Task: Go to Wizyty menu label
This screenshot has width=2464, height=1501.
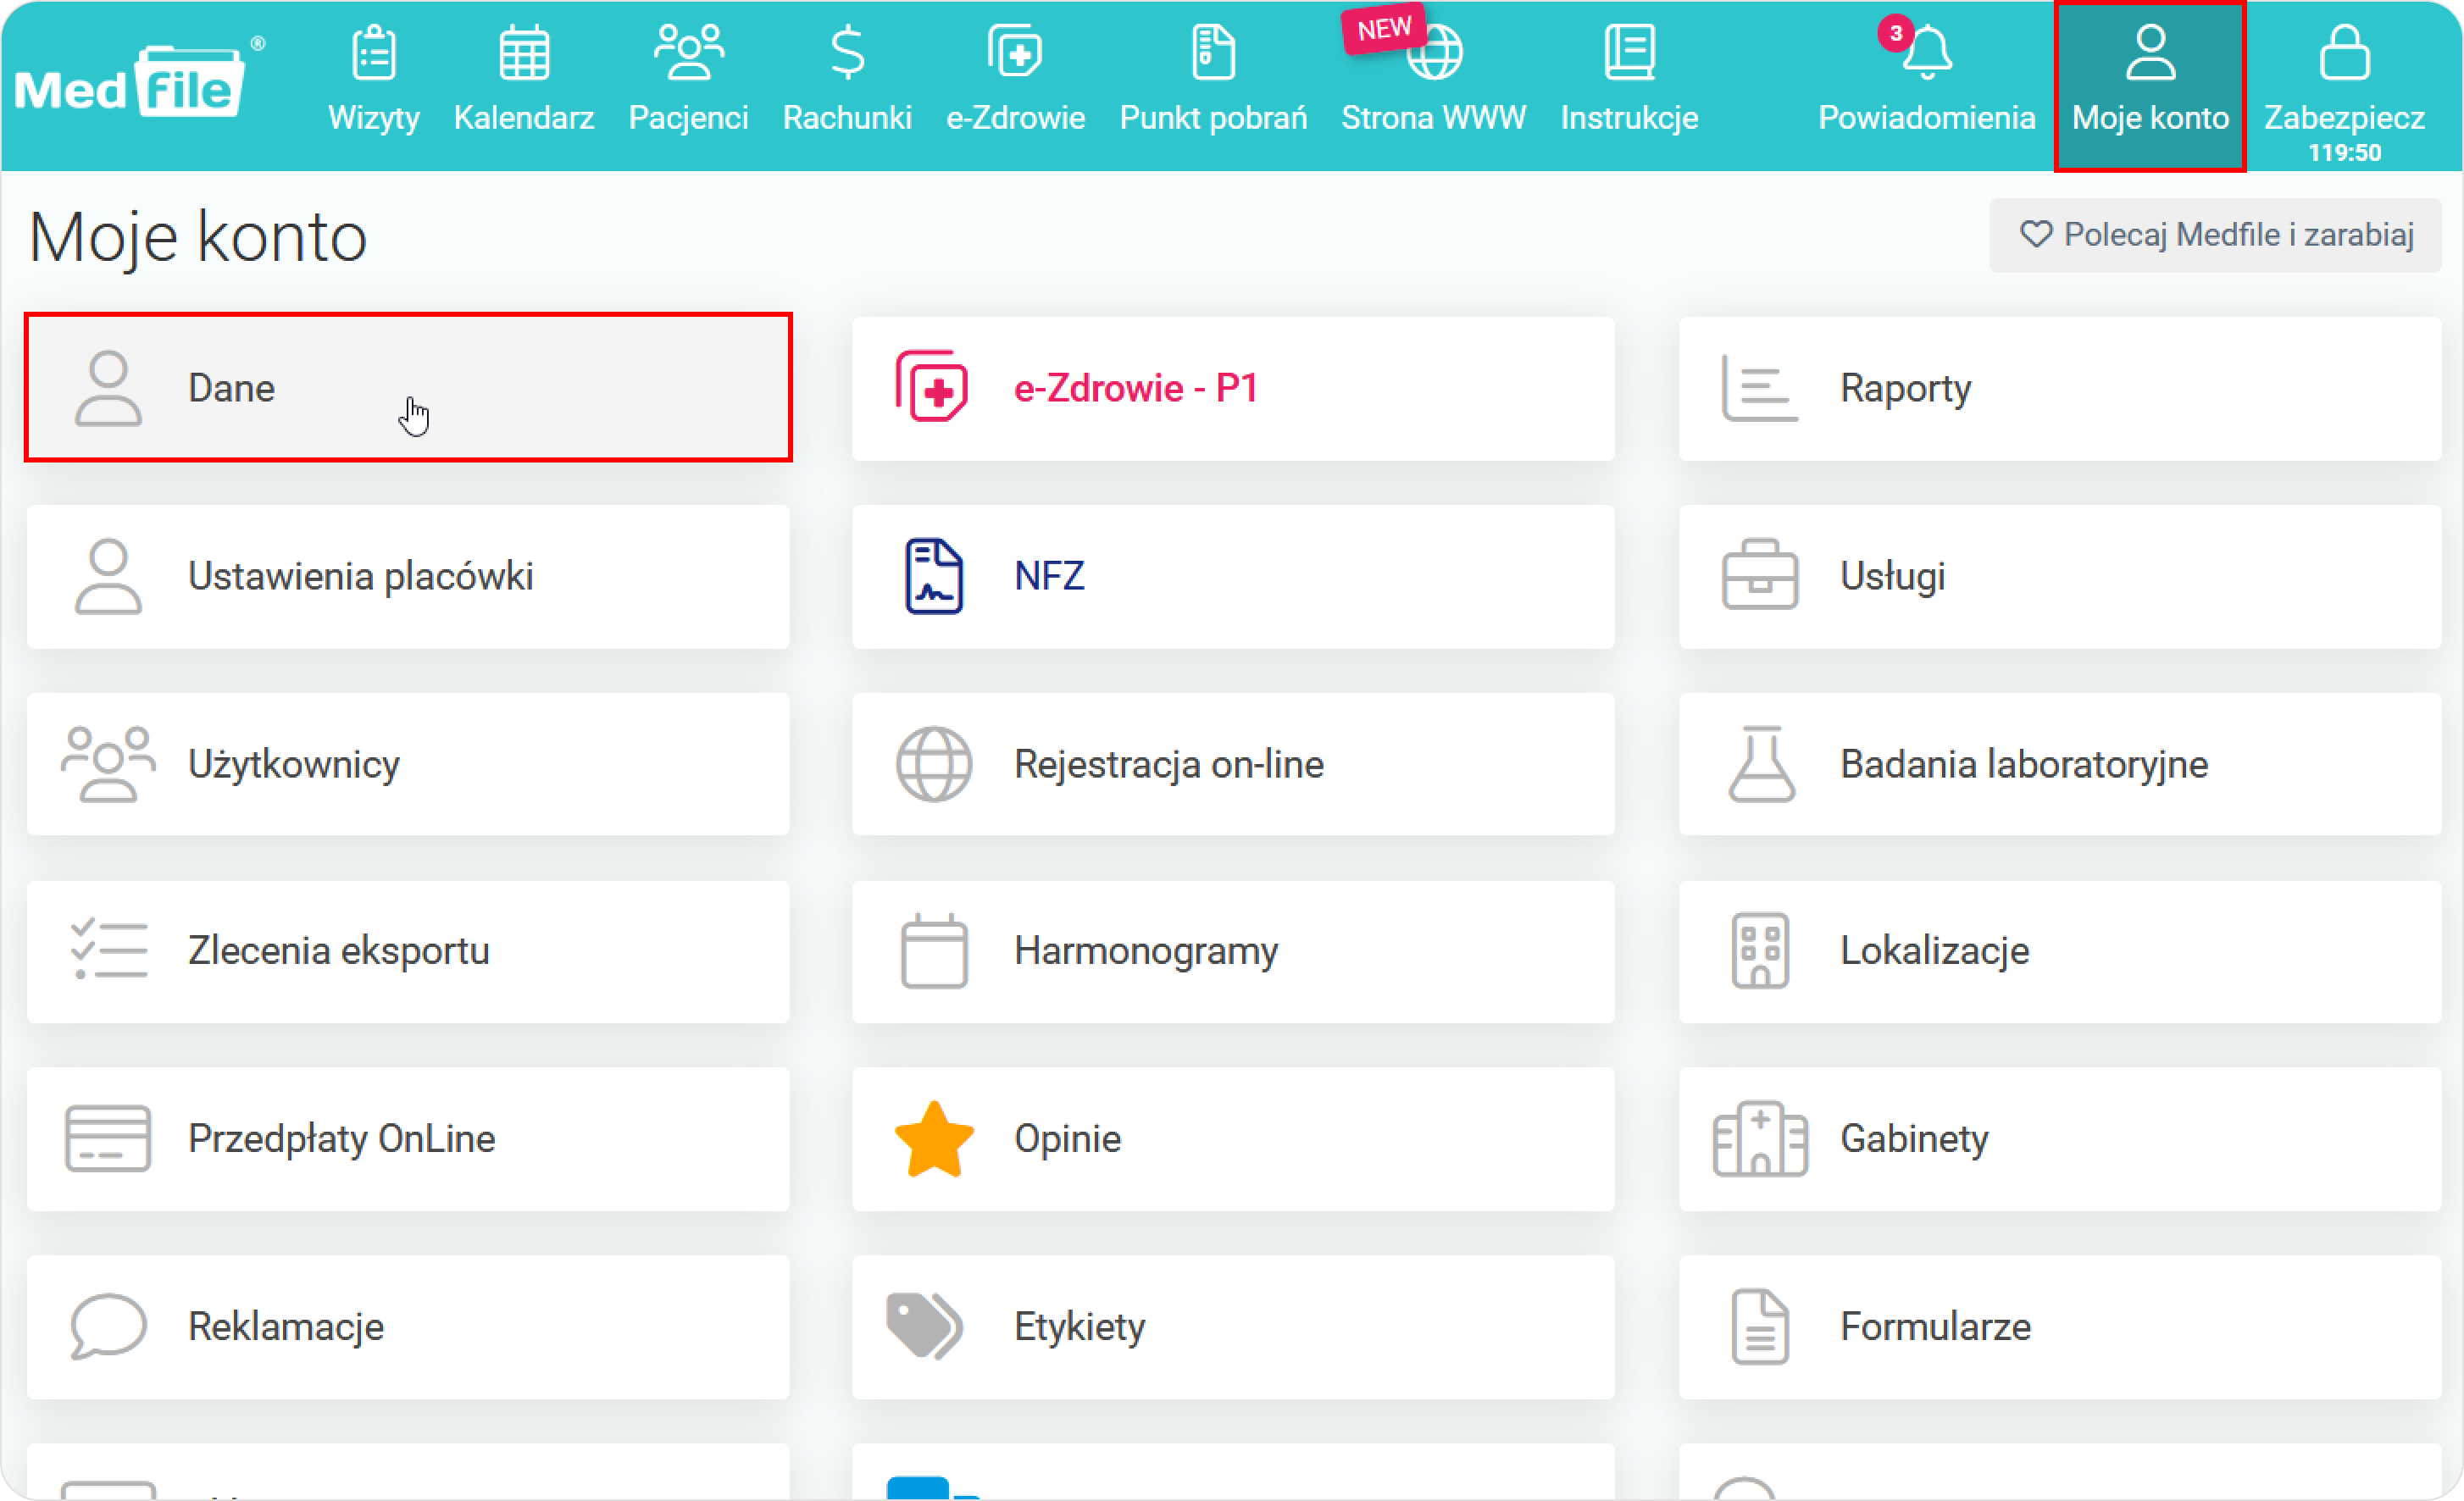Action: (x=374, y=118)
